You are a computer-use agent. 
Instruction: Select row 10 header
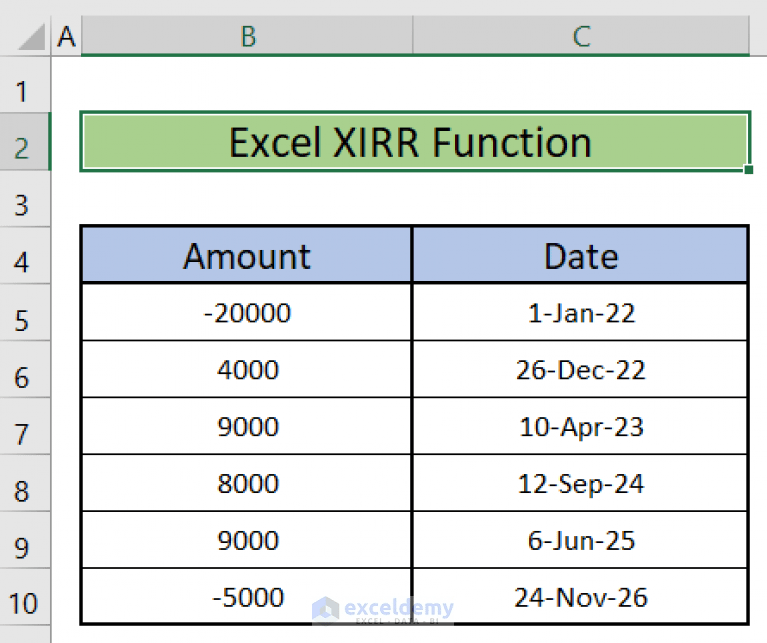(25, 597)
